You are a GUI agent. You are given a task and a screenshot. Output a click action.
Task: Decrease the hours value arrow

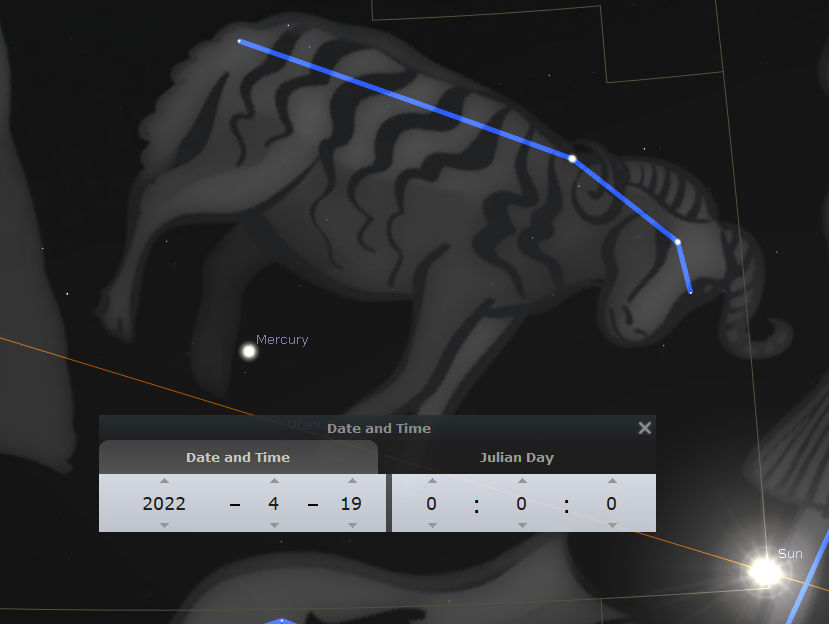pos(432,525)
